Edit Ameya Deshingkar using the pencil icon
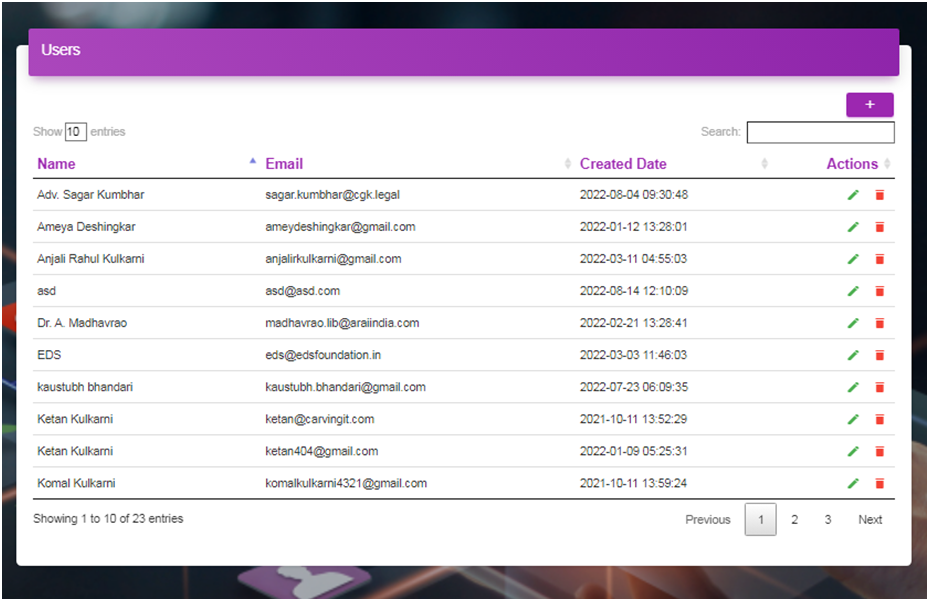Screen dimensions: 929x601 pos(853,227)
